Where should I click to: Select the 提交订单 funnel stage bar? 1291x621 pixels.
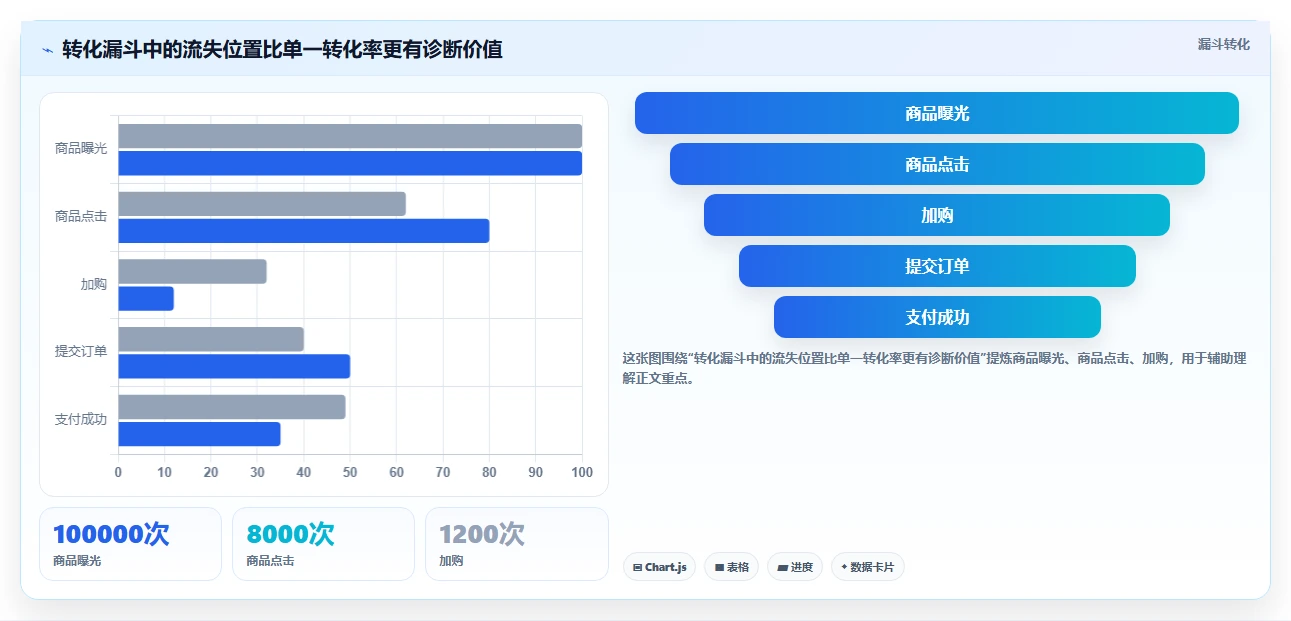coord(937,266)
